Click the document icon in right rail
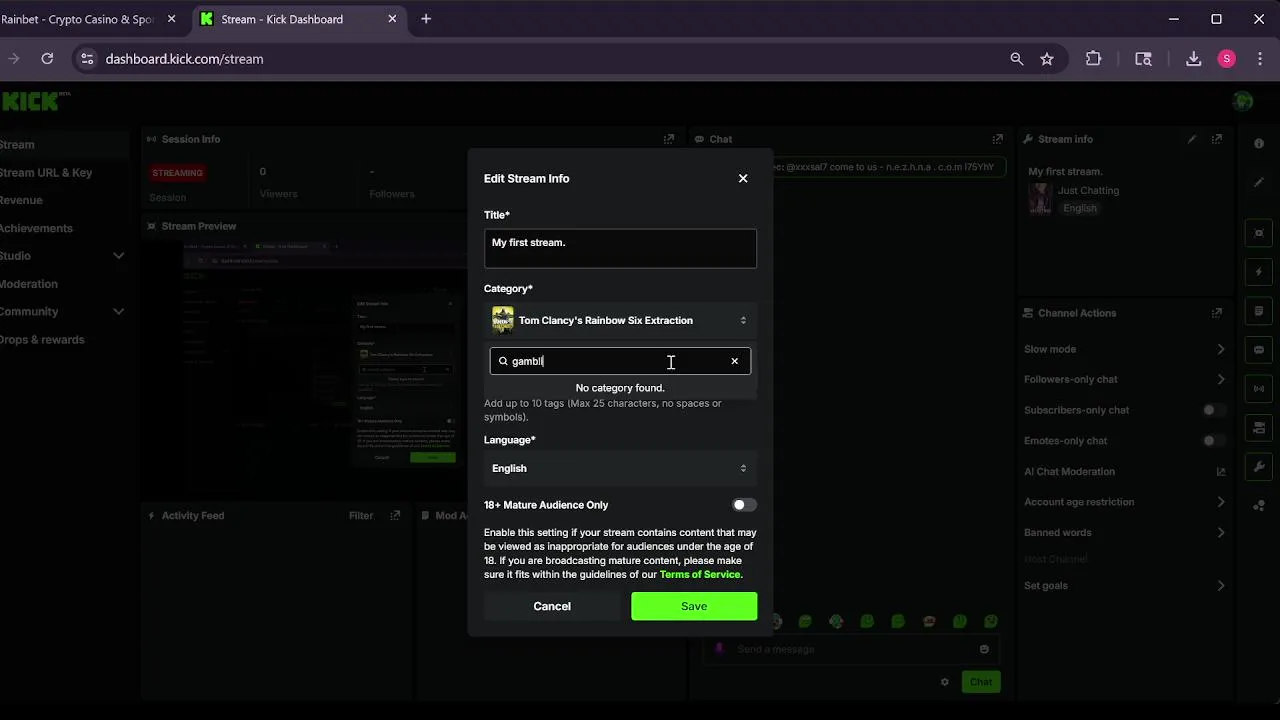 (x=1259, y=311)
